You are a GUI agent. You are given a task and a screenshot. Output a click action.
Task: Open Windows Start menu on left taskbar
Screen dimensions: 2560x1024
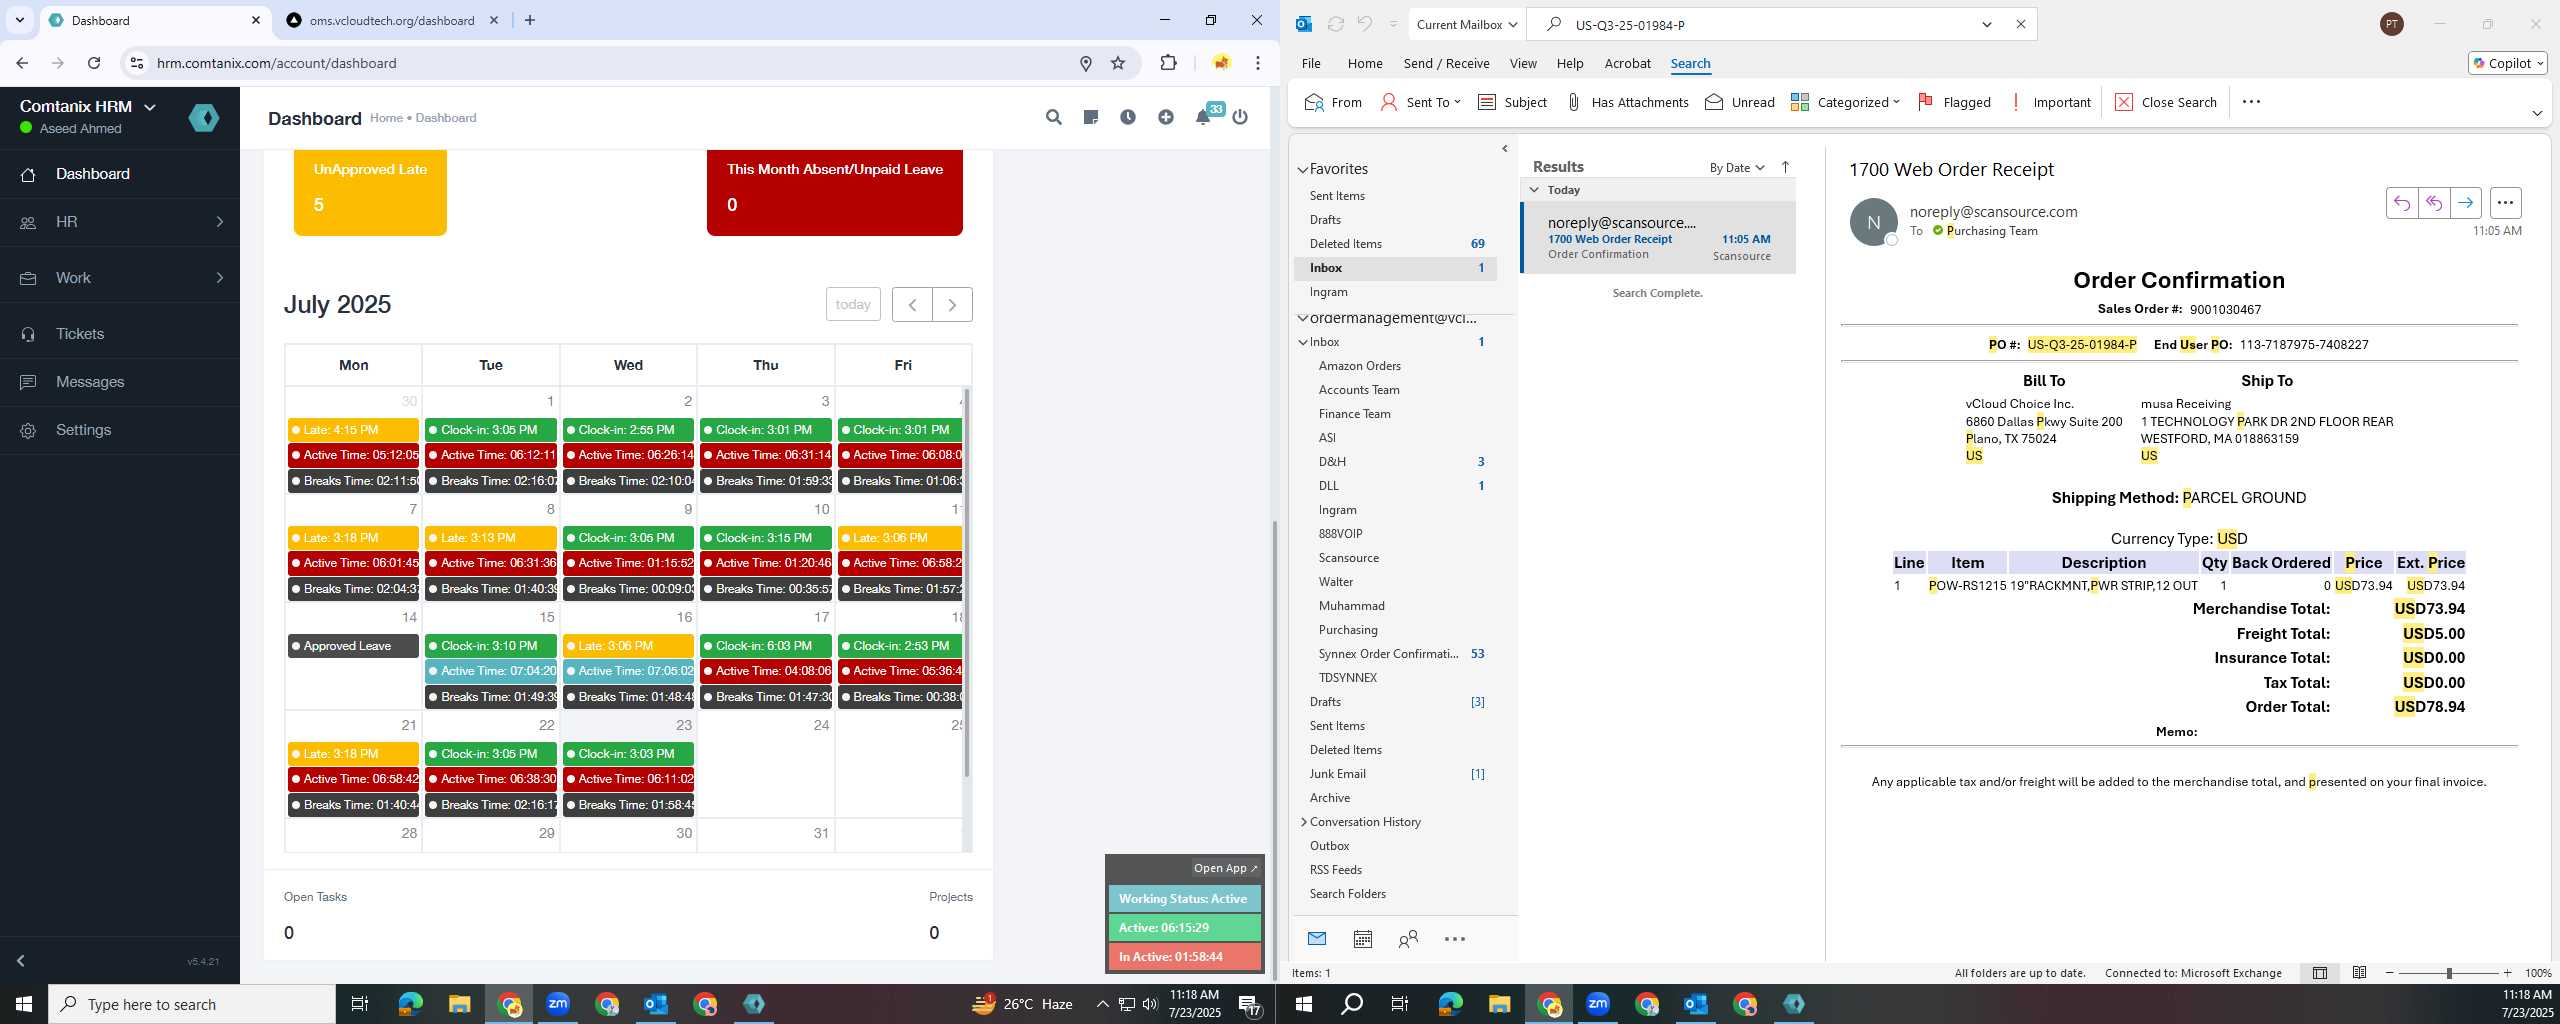24,1004
